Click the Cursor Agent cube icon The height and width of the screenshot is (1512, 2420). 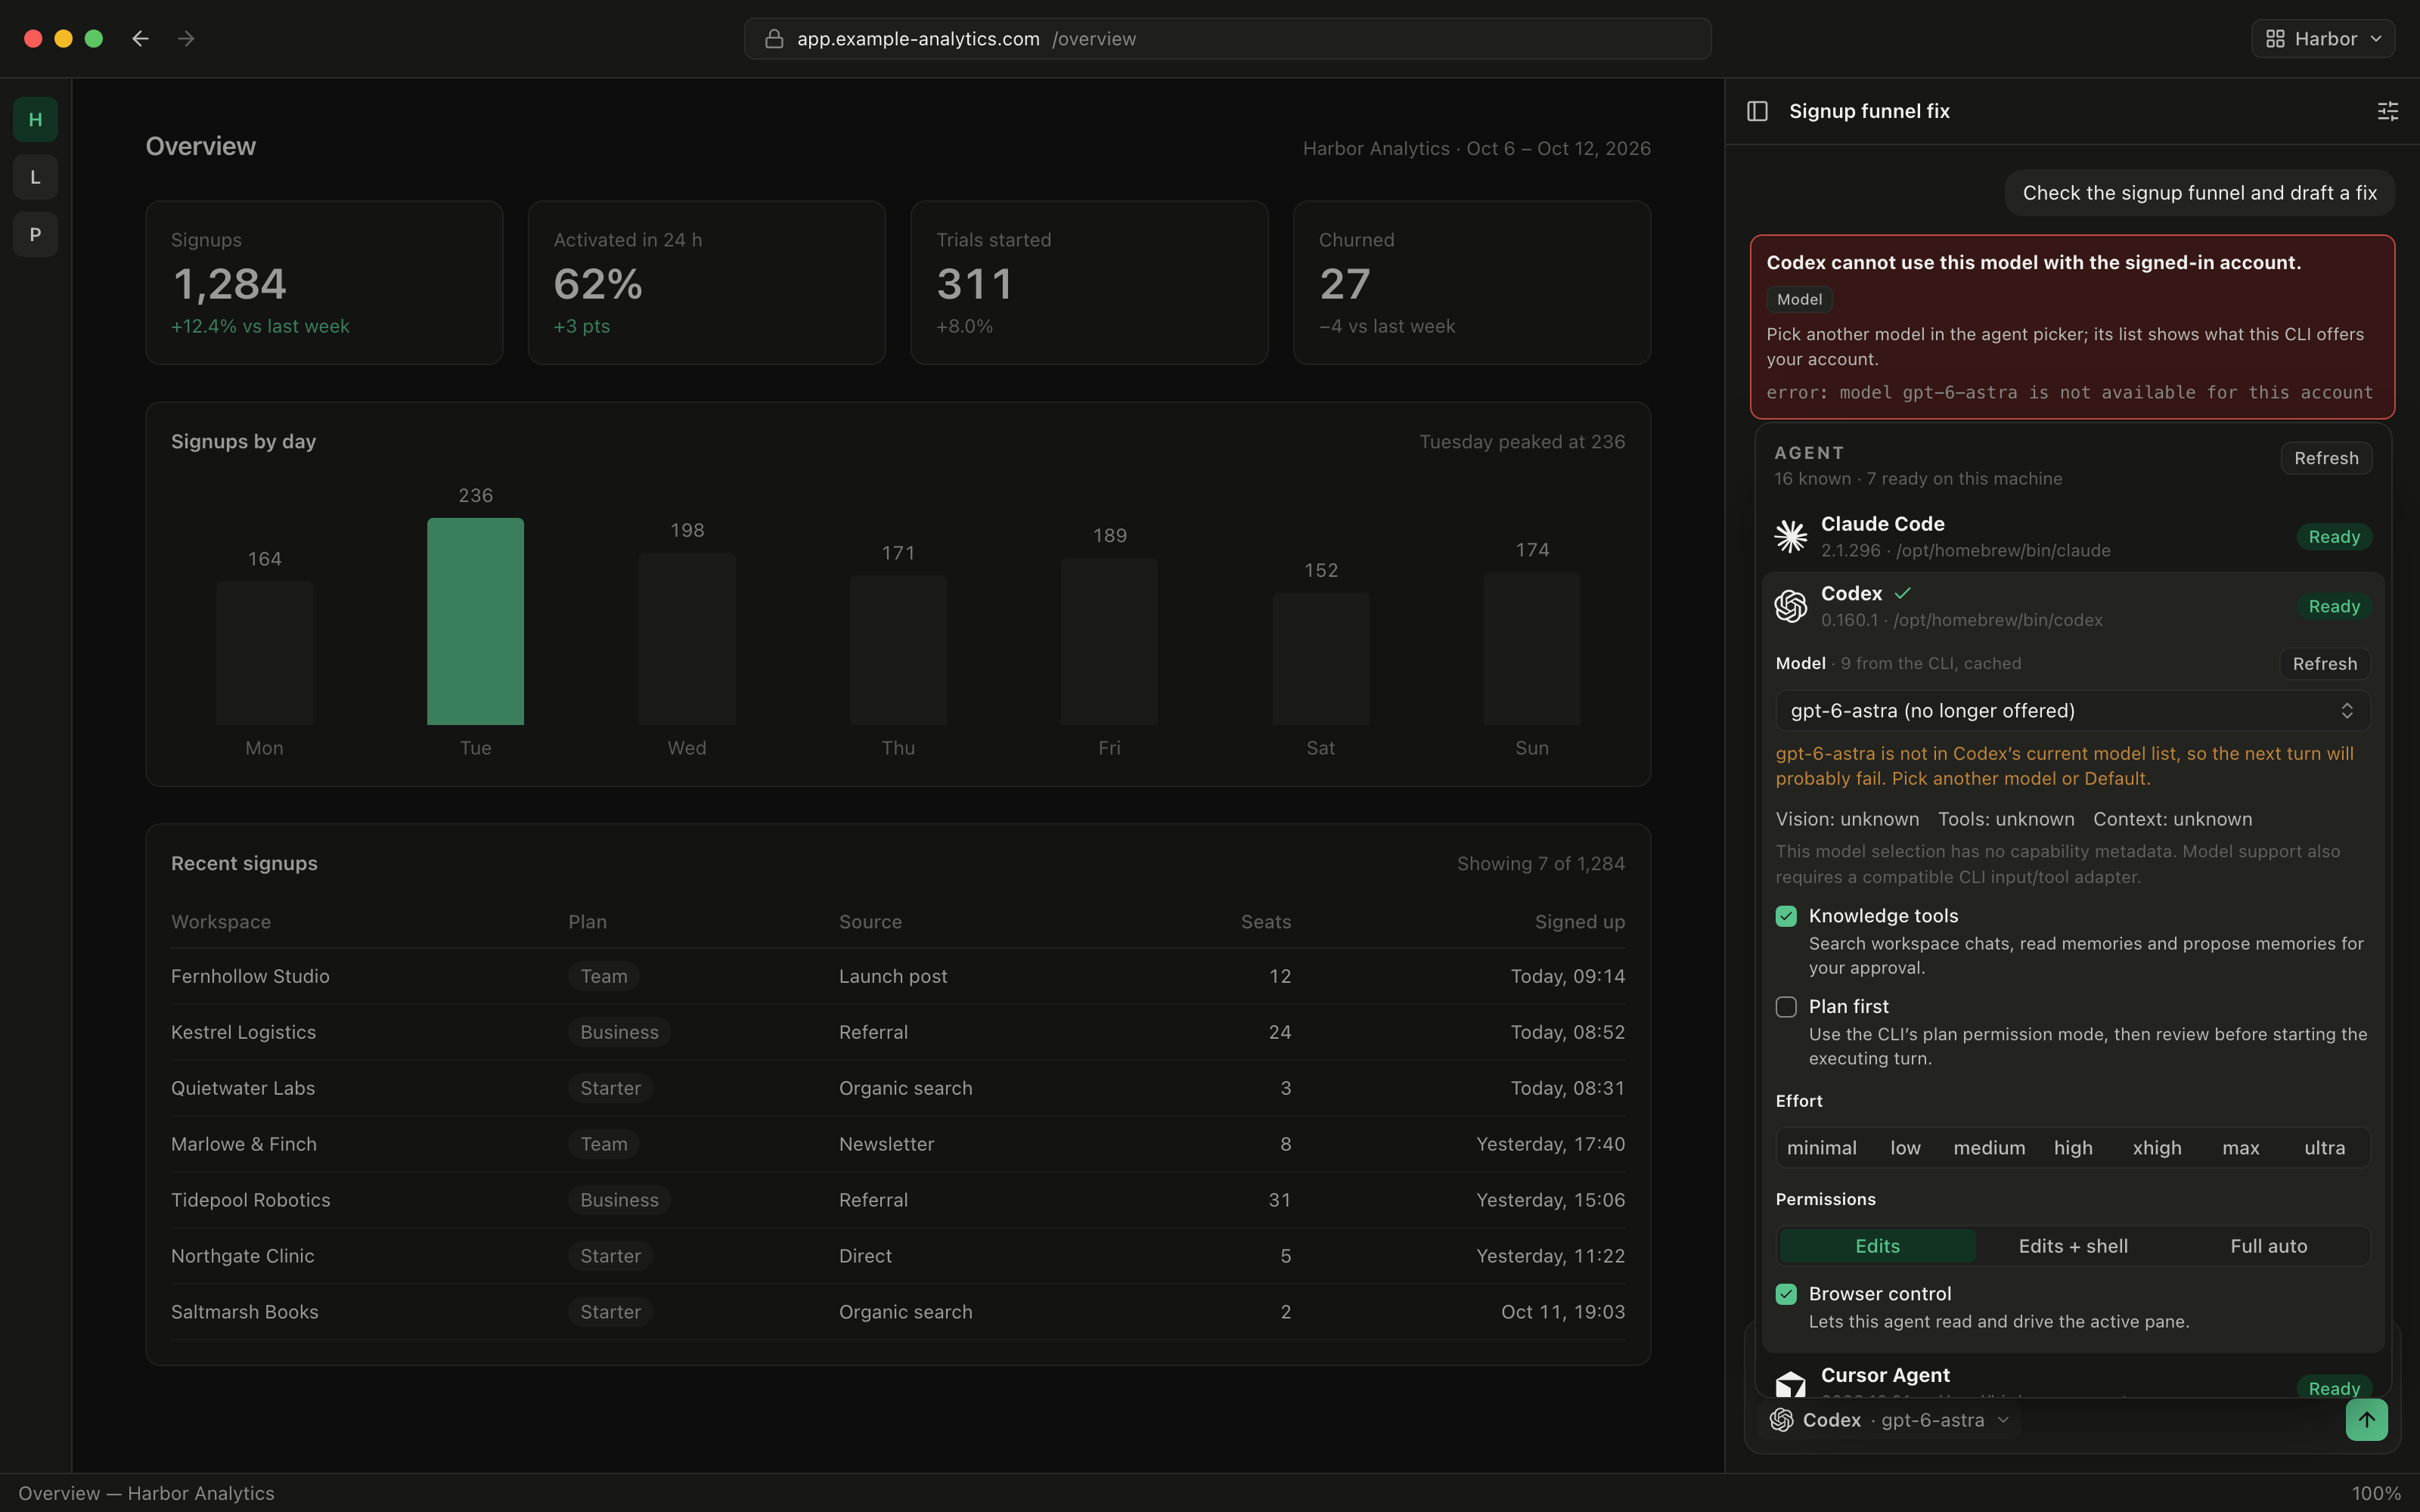click(x=1790, y=1384)
